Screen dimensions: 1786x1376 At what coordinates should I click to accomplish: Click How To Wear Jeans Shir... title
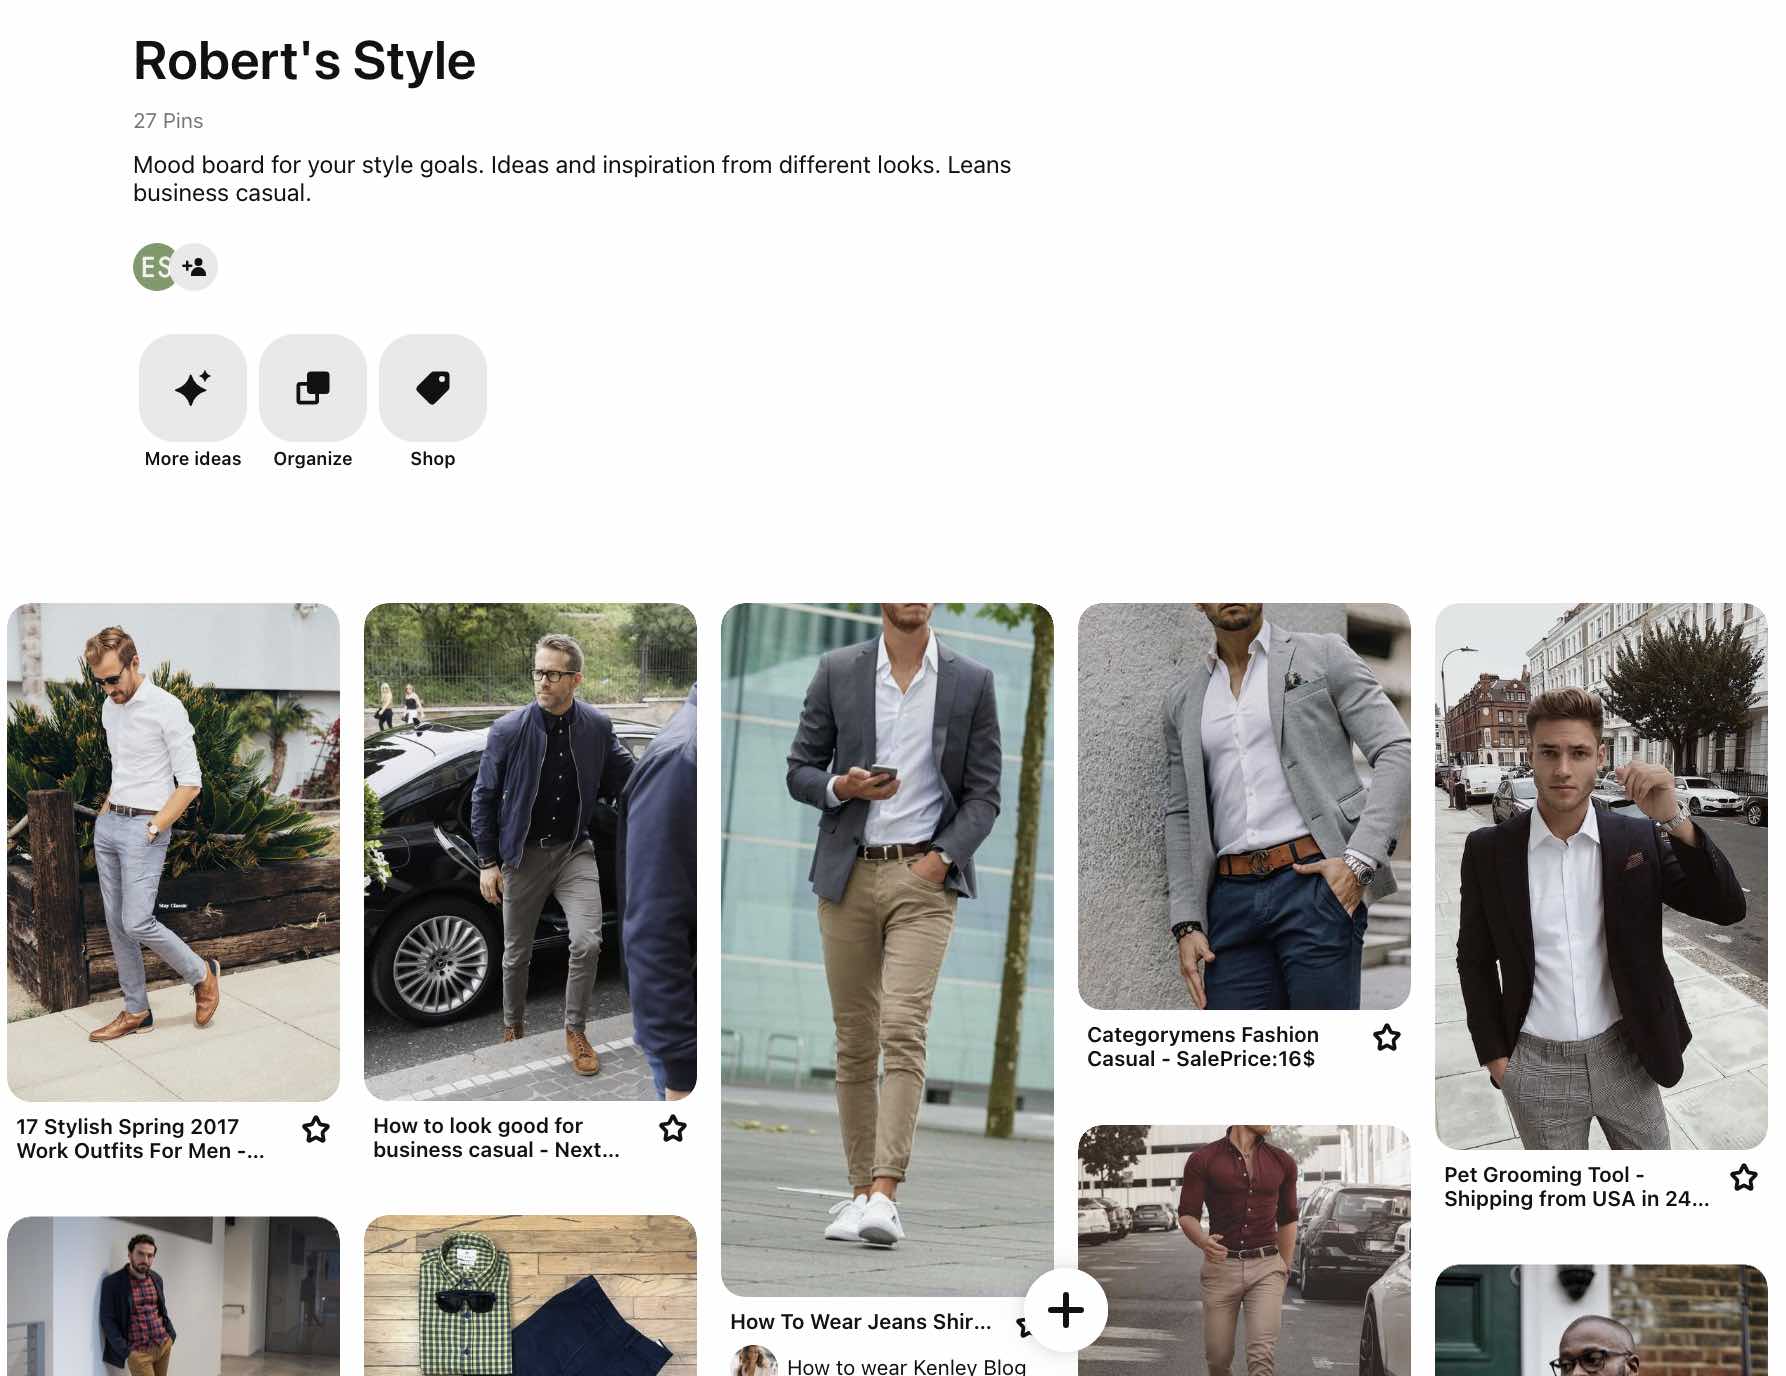coord(861,1322)
